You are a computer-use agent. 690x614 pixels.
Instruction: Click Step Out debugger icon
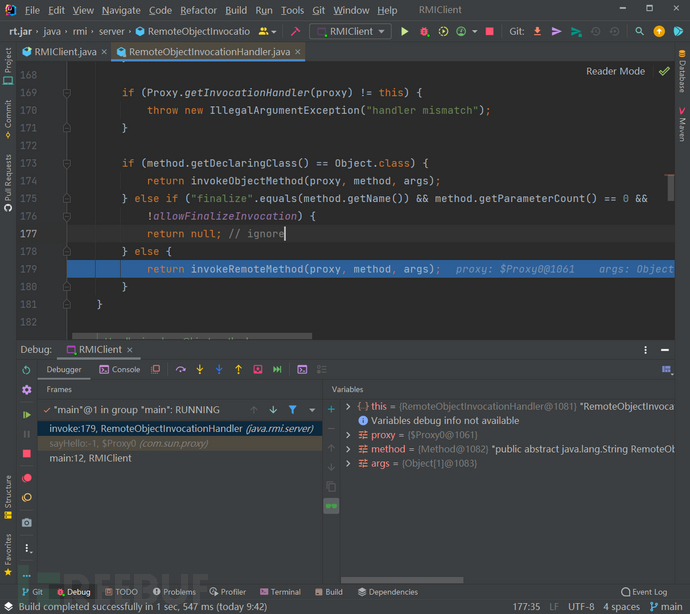(x=238, y=369)
